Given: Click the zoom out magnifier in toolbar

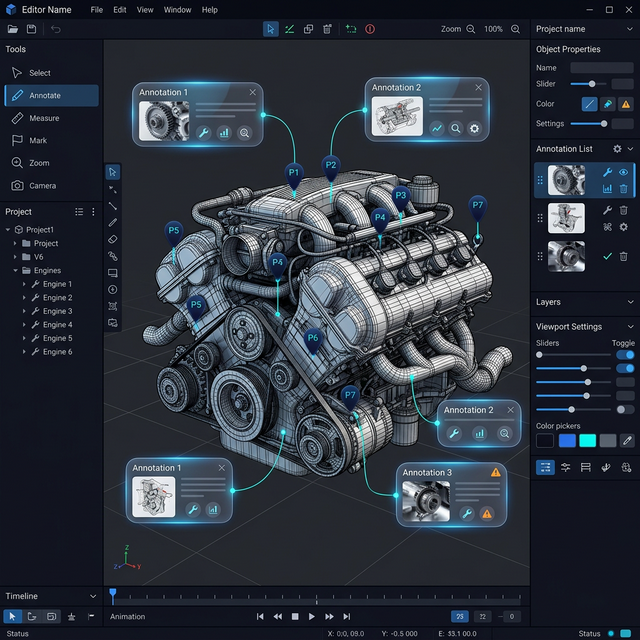Looking at the screenshot, I should pos(472,29).
